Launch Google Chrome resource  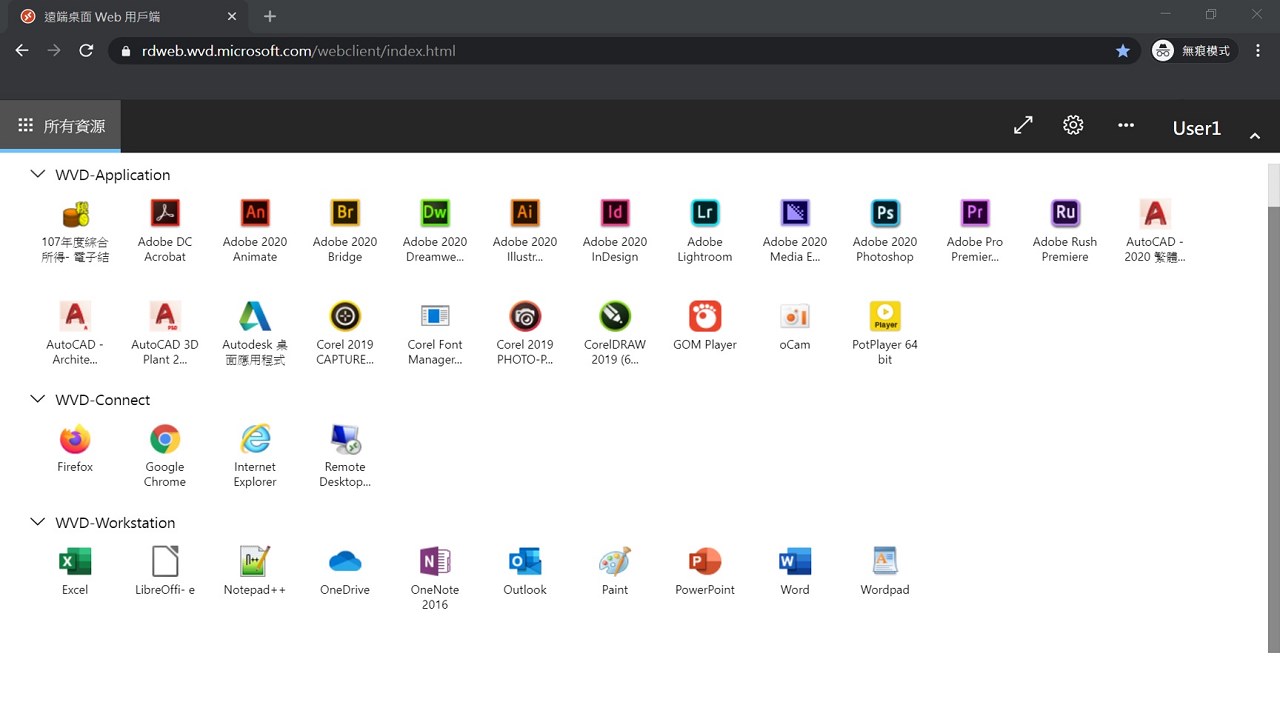[x=165, y=455]
